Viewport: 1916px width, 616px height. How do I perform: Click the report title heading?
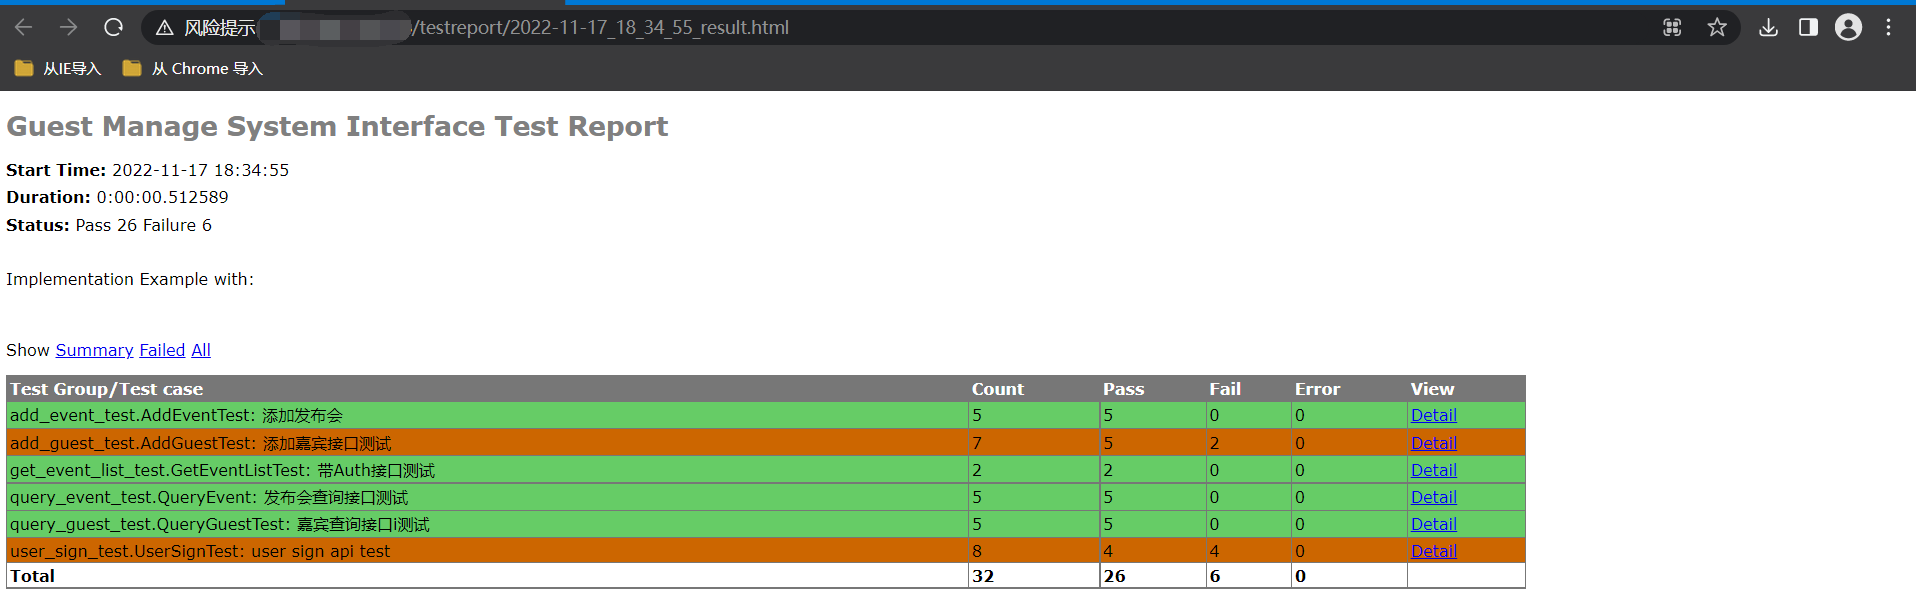point(337,126)
